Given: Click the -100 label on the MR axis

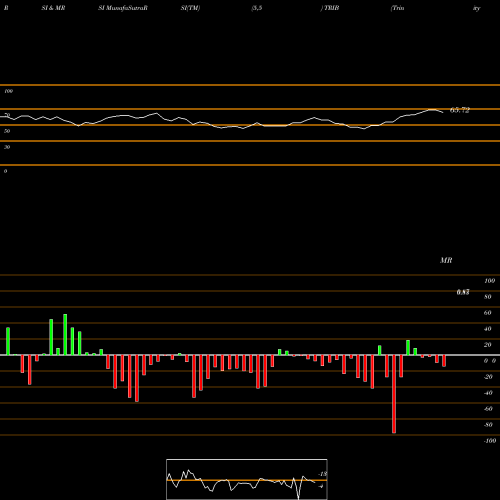Looking at the screenshot, I should pos(490,441).
